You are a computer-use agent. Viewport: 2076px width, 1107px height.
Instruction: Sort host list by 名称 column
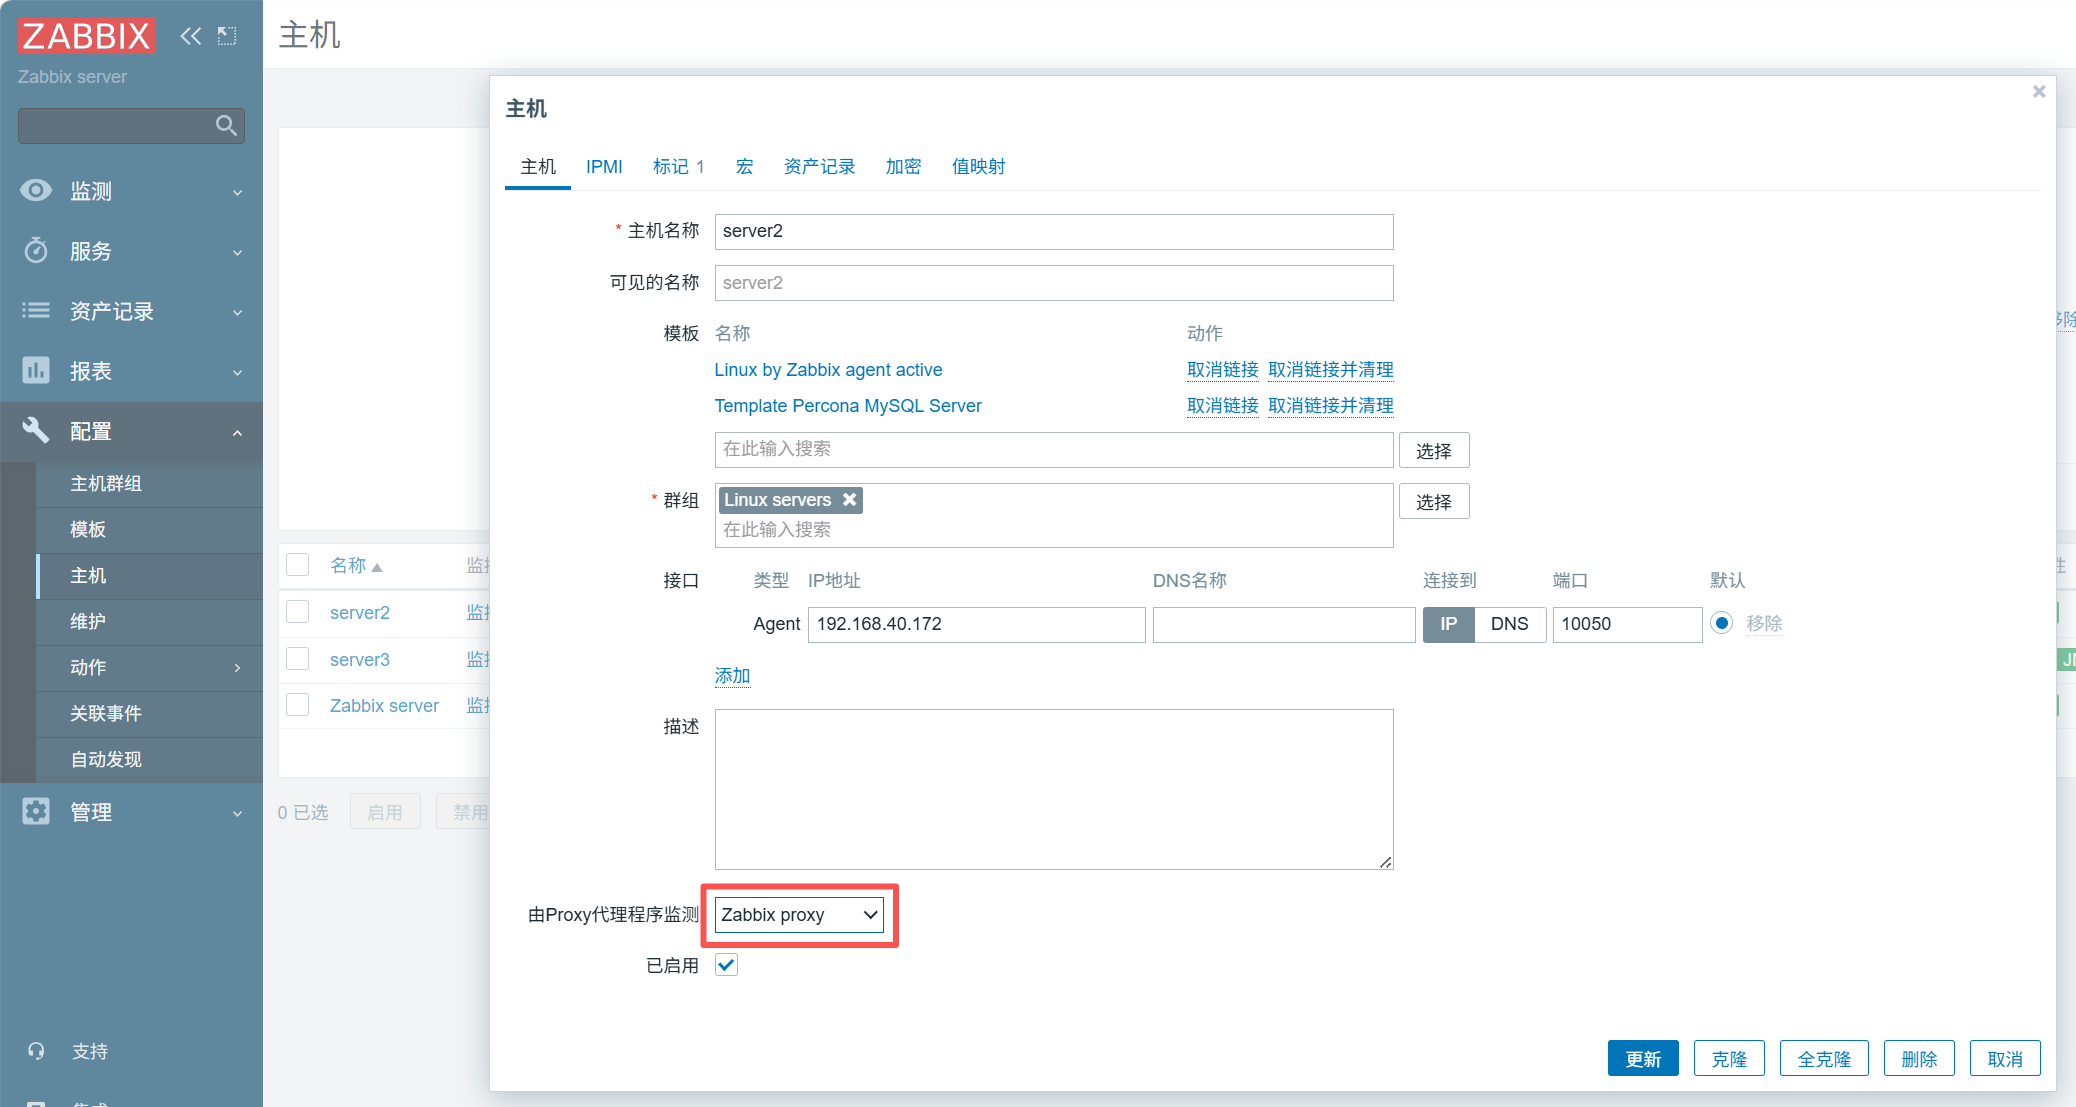pyautogui.click(x=356, y=566)
